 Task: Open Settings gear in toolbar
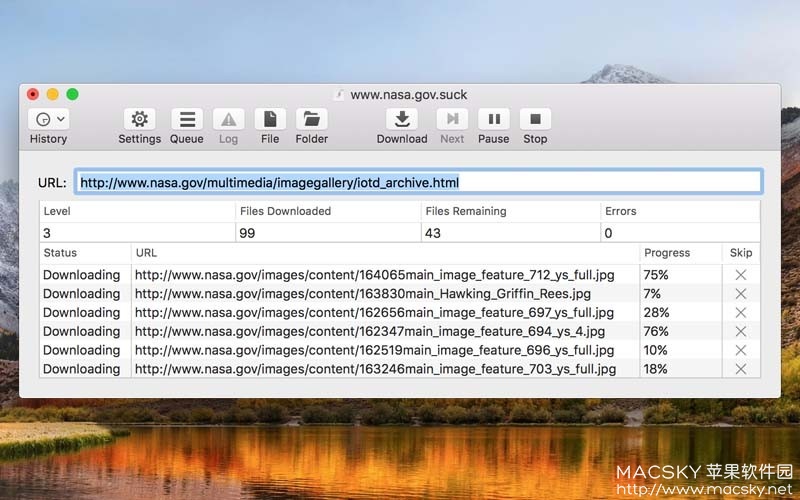pos(139,119)
